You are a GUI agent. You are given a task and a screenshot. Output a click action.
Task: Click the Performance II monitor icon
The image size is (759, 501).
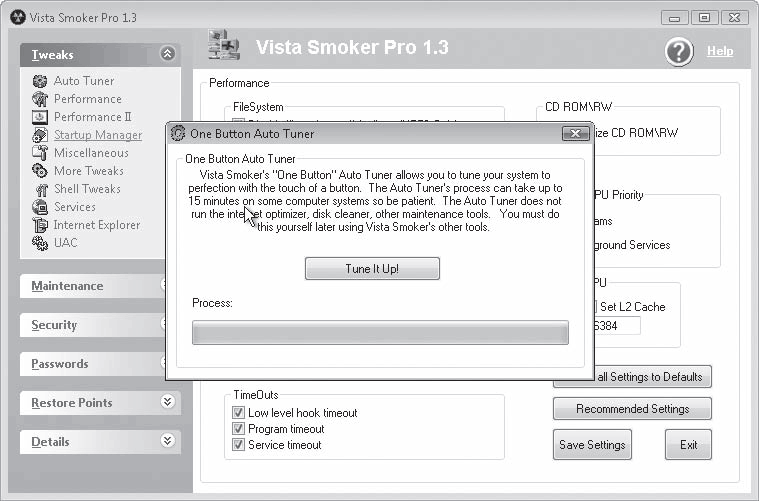tap(40, 117)
